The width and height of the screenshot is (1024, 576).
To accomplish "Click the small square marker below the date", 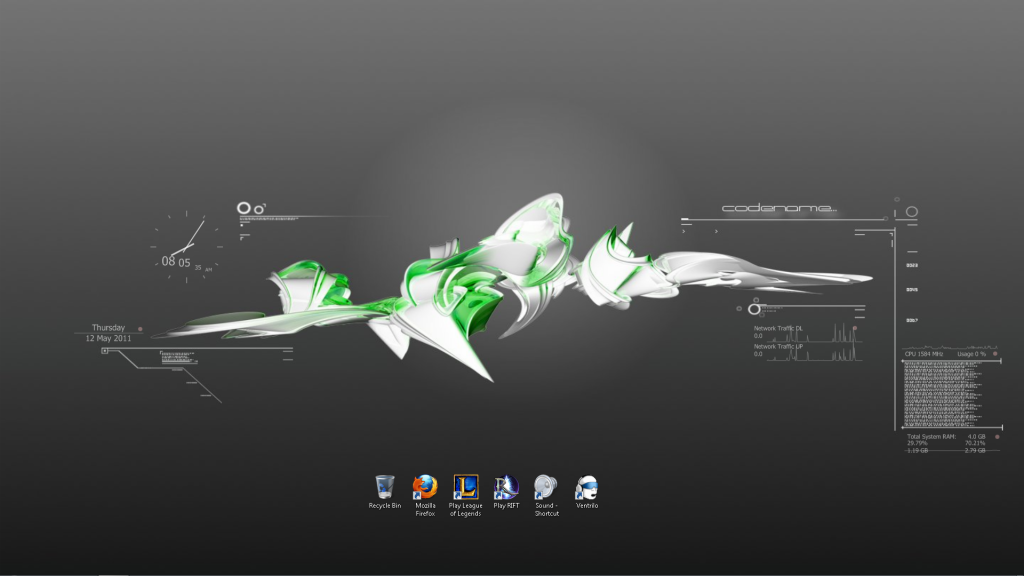I will (x=104, y=351).
